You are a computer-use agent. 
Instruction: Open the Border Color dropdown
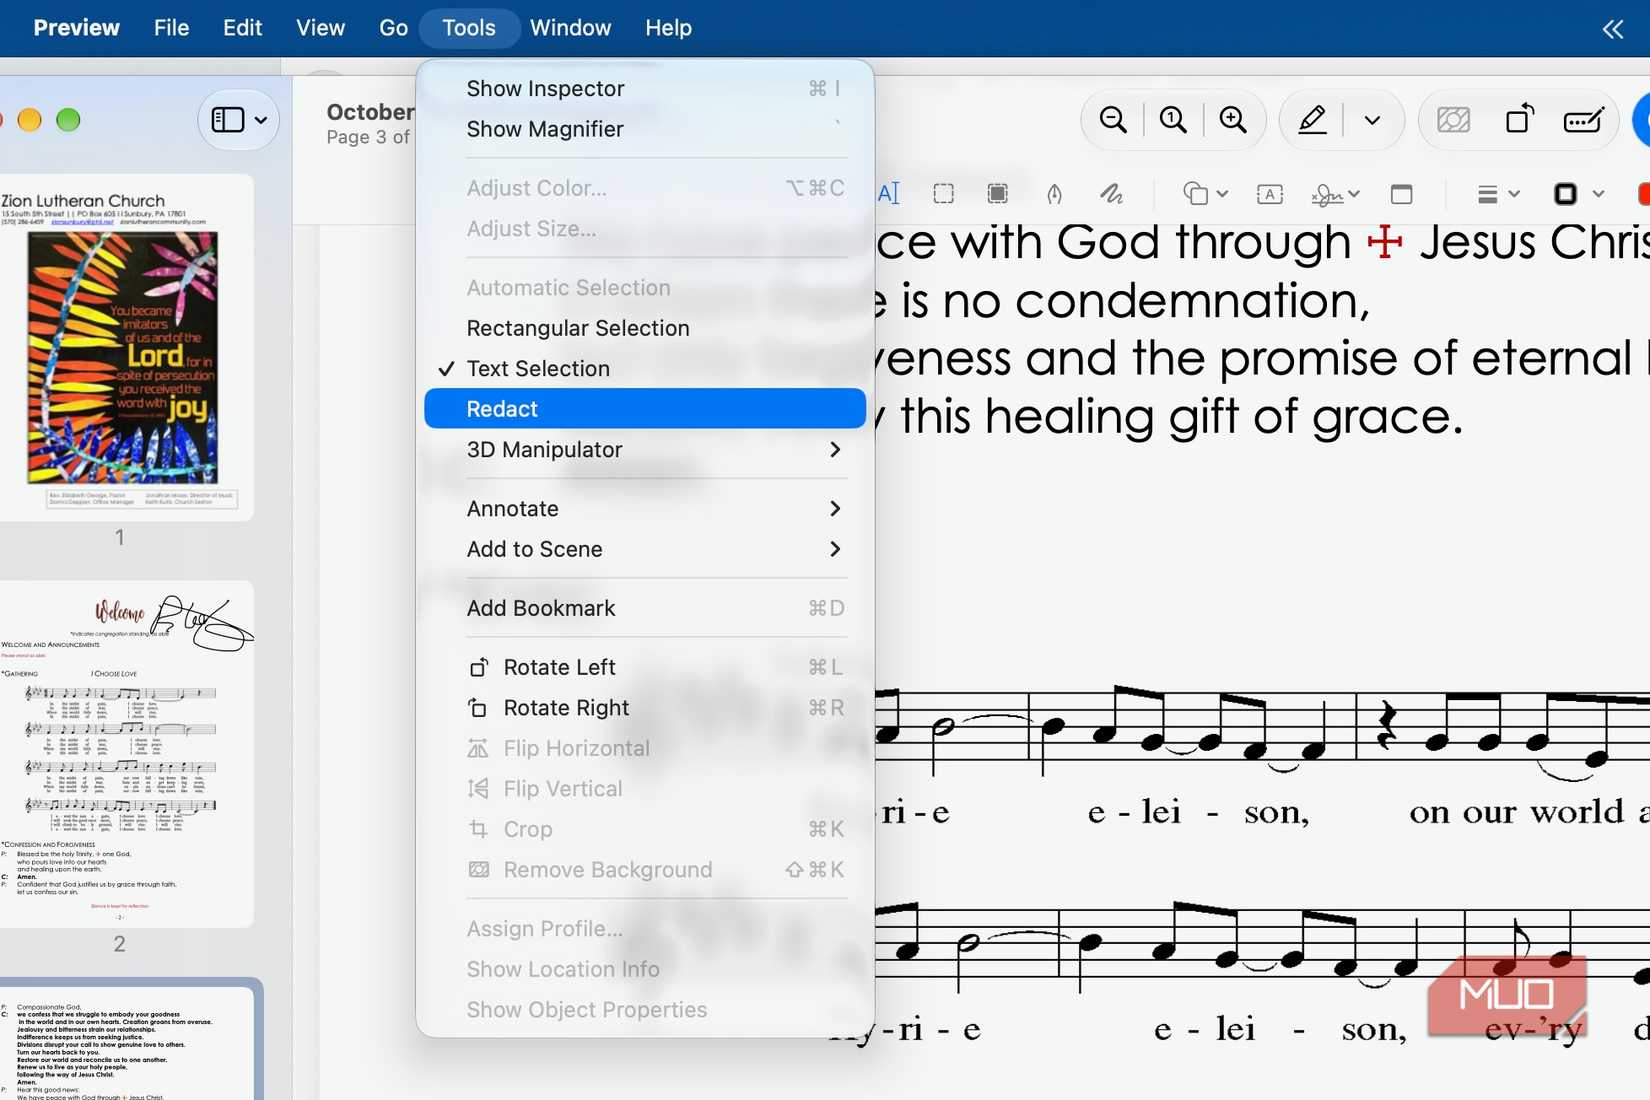click(x=1579, y=194)
